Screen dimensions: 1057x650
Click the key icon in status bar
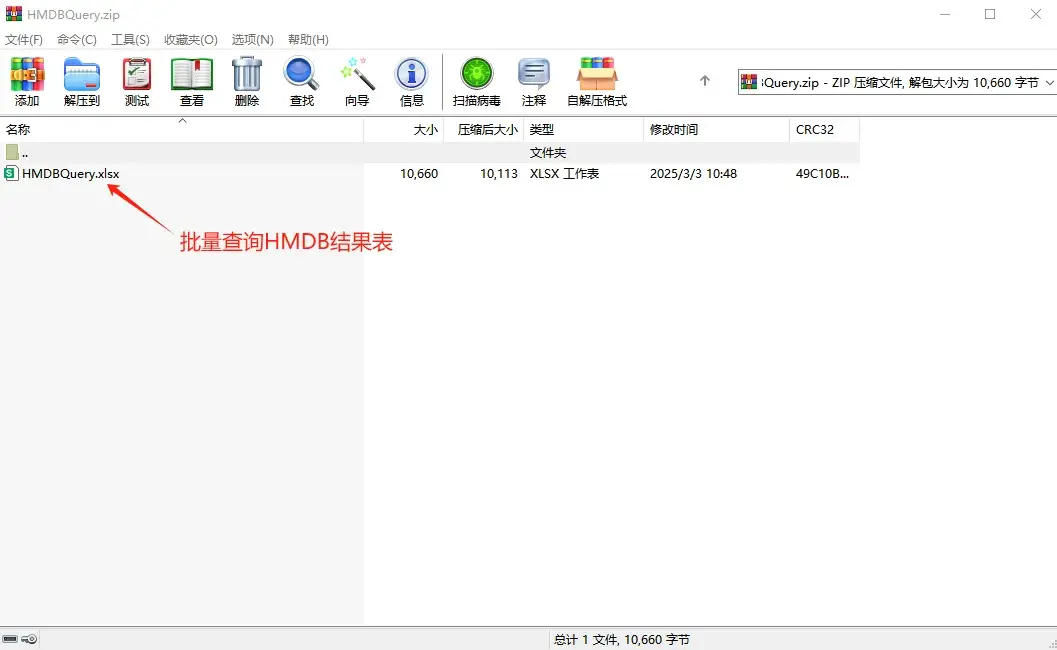click(x=28, y=638)
